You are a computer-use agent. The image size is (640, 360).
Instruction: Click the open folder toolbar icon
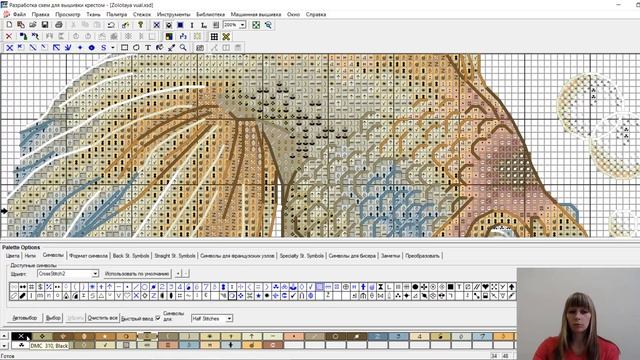(x=33, y=25)
